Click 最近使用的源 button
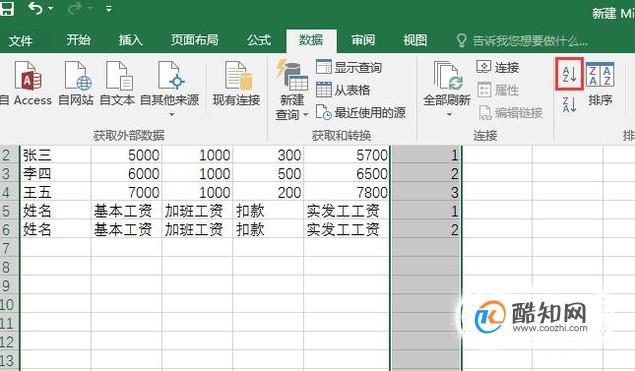 (360, 112)
